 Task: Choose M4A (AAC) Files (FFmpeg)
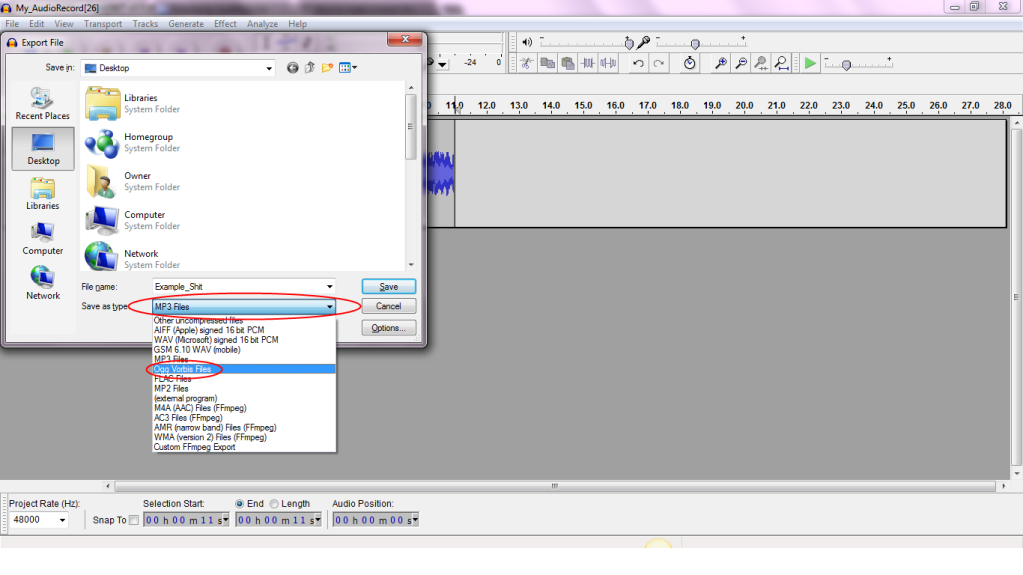coord(244,409)
